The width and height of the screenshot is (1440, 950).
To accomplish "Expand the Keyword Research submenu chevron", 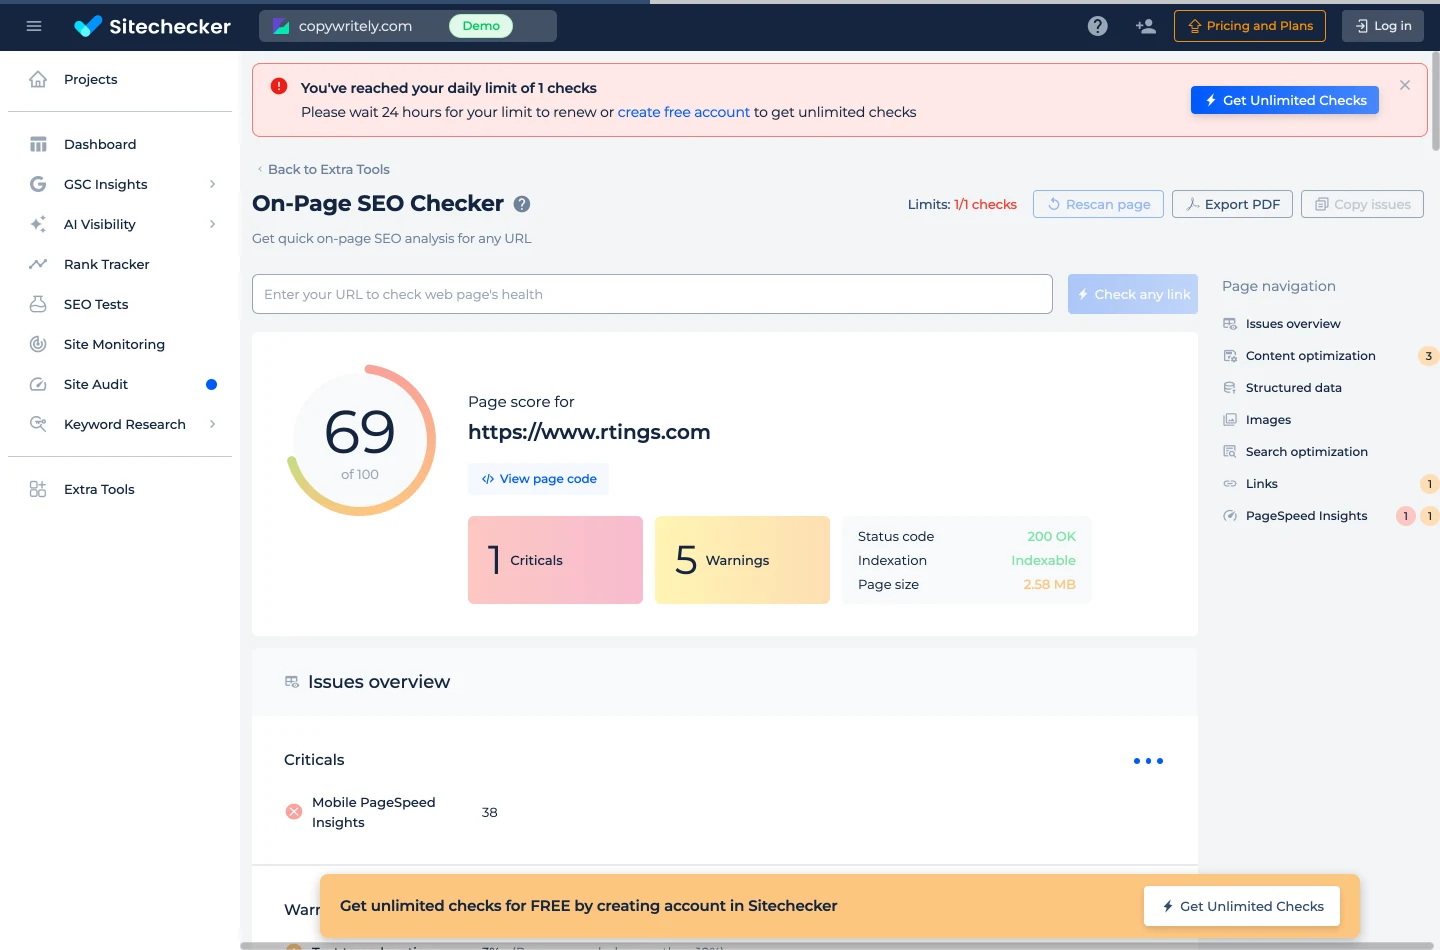I will click(x=212, y=424).
